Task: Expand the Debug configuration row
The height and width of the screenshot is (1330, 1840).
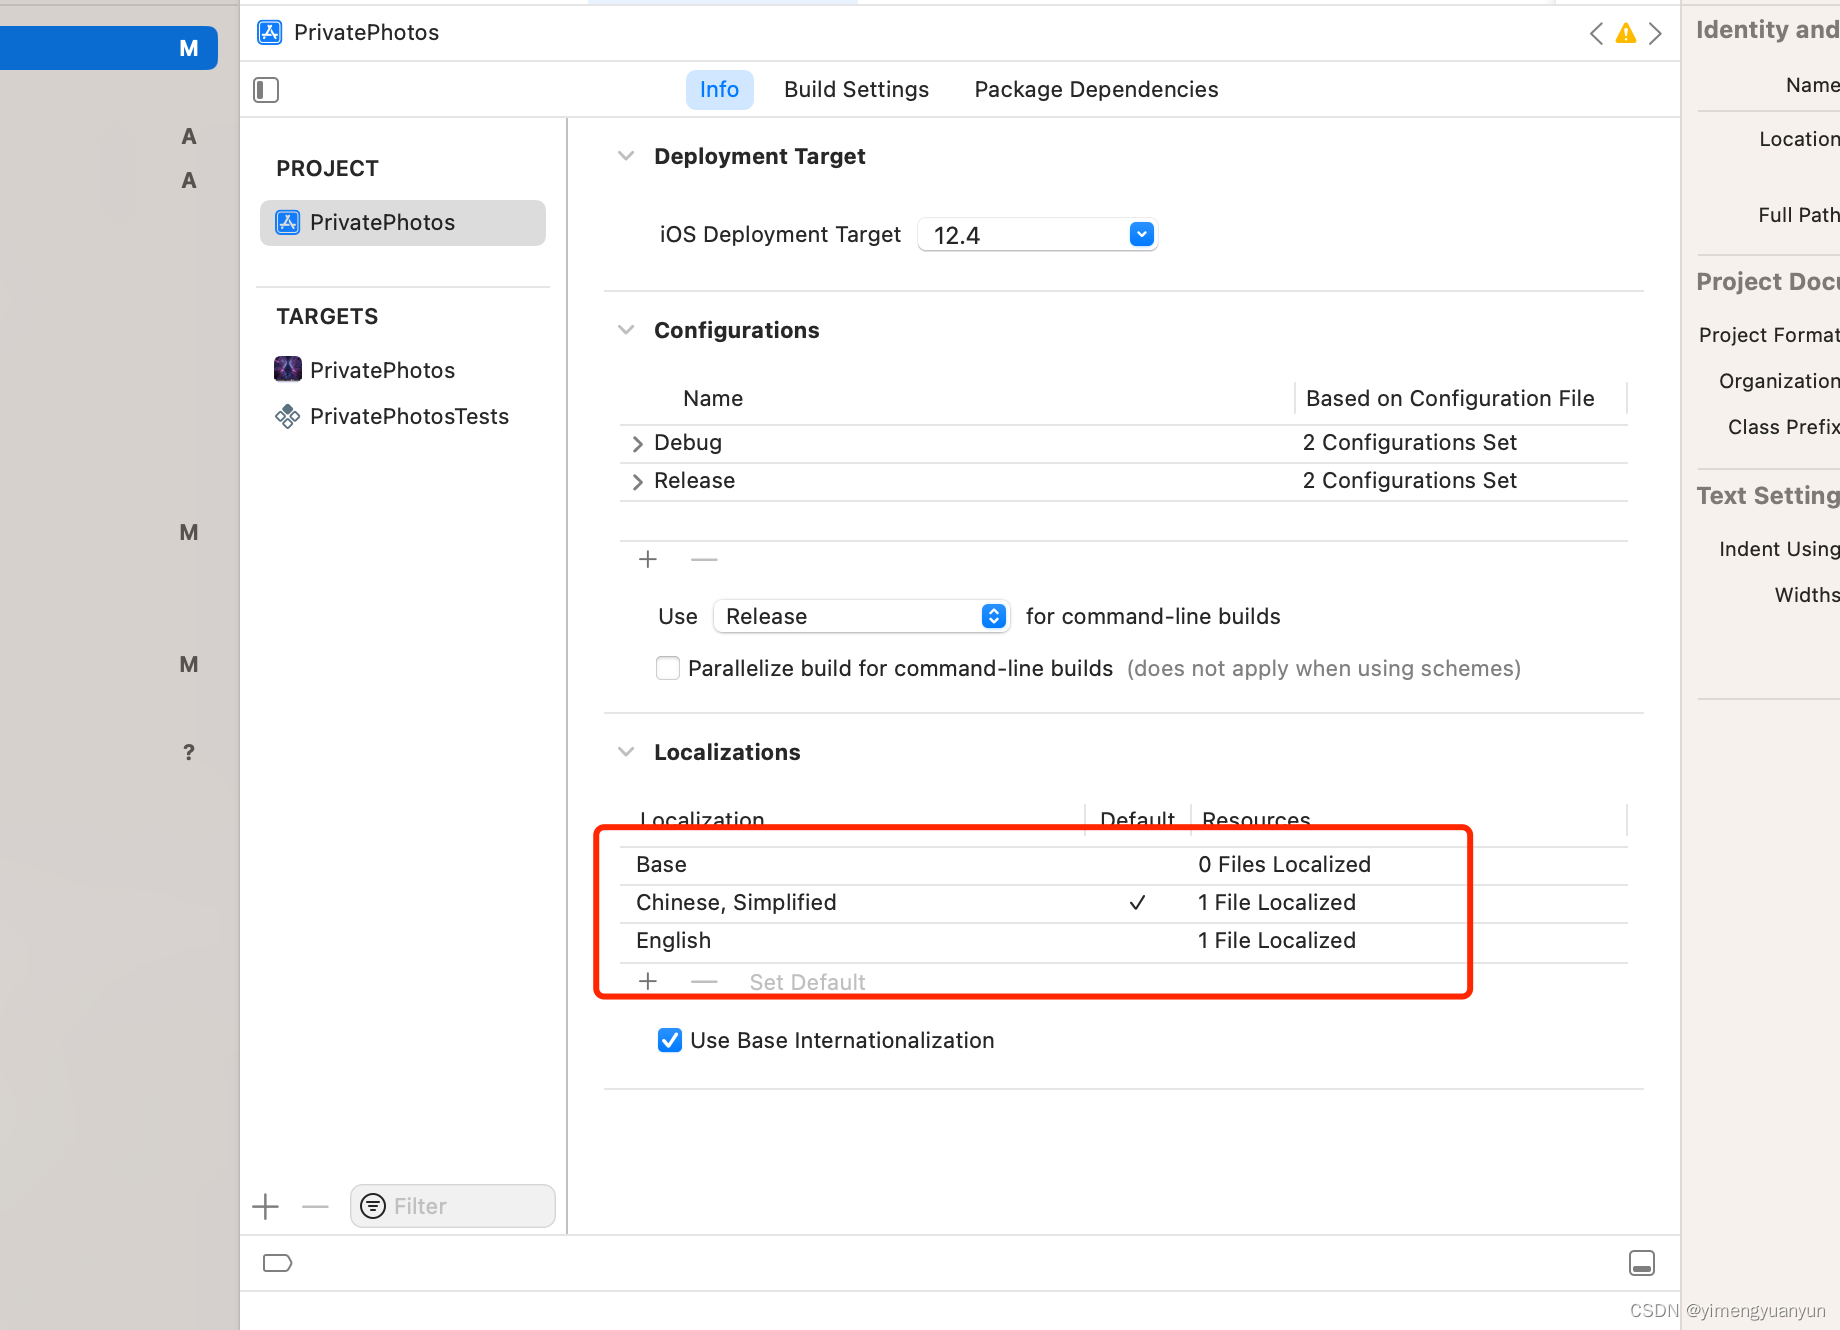Action: [638, 443]
